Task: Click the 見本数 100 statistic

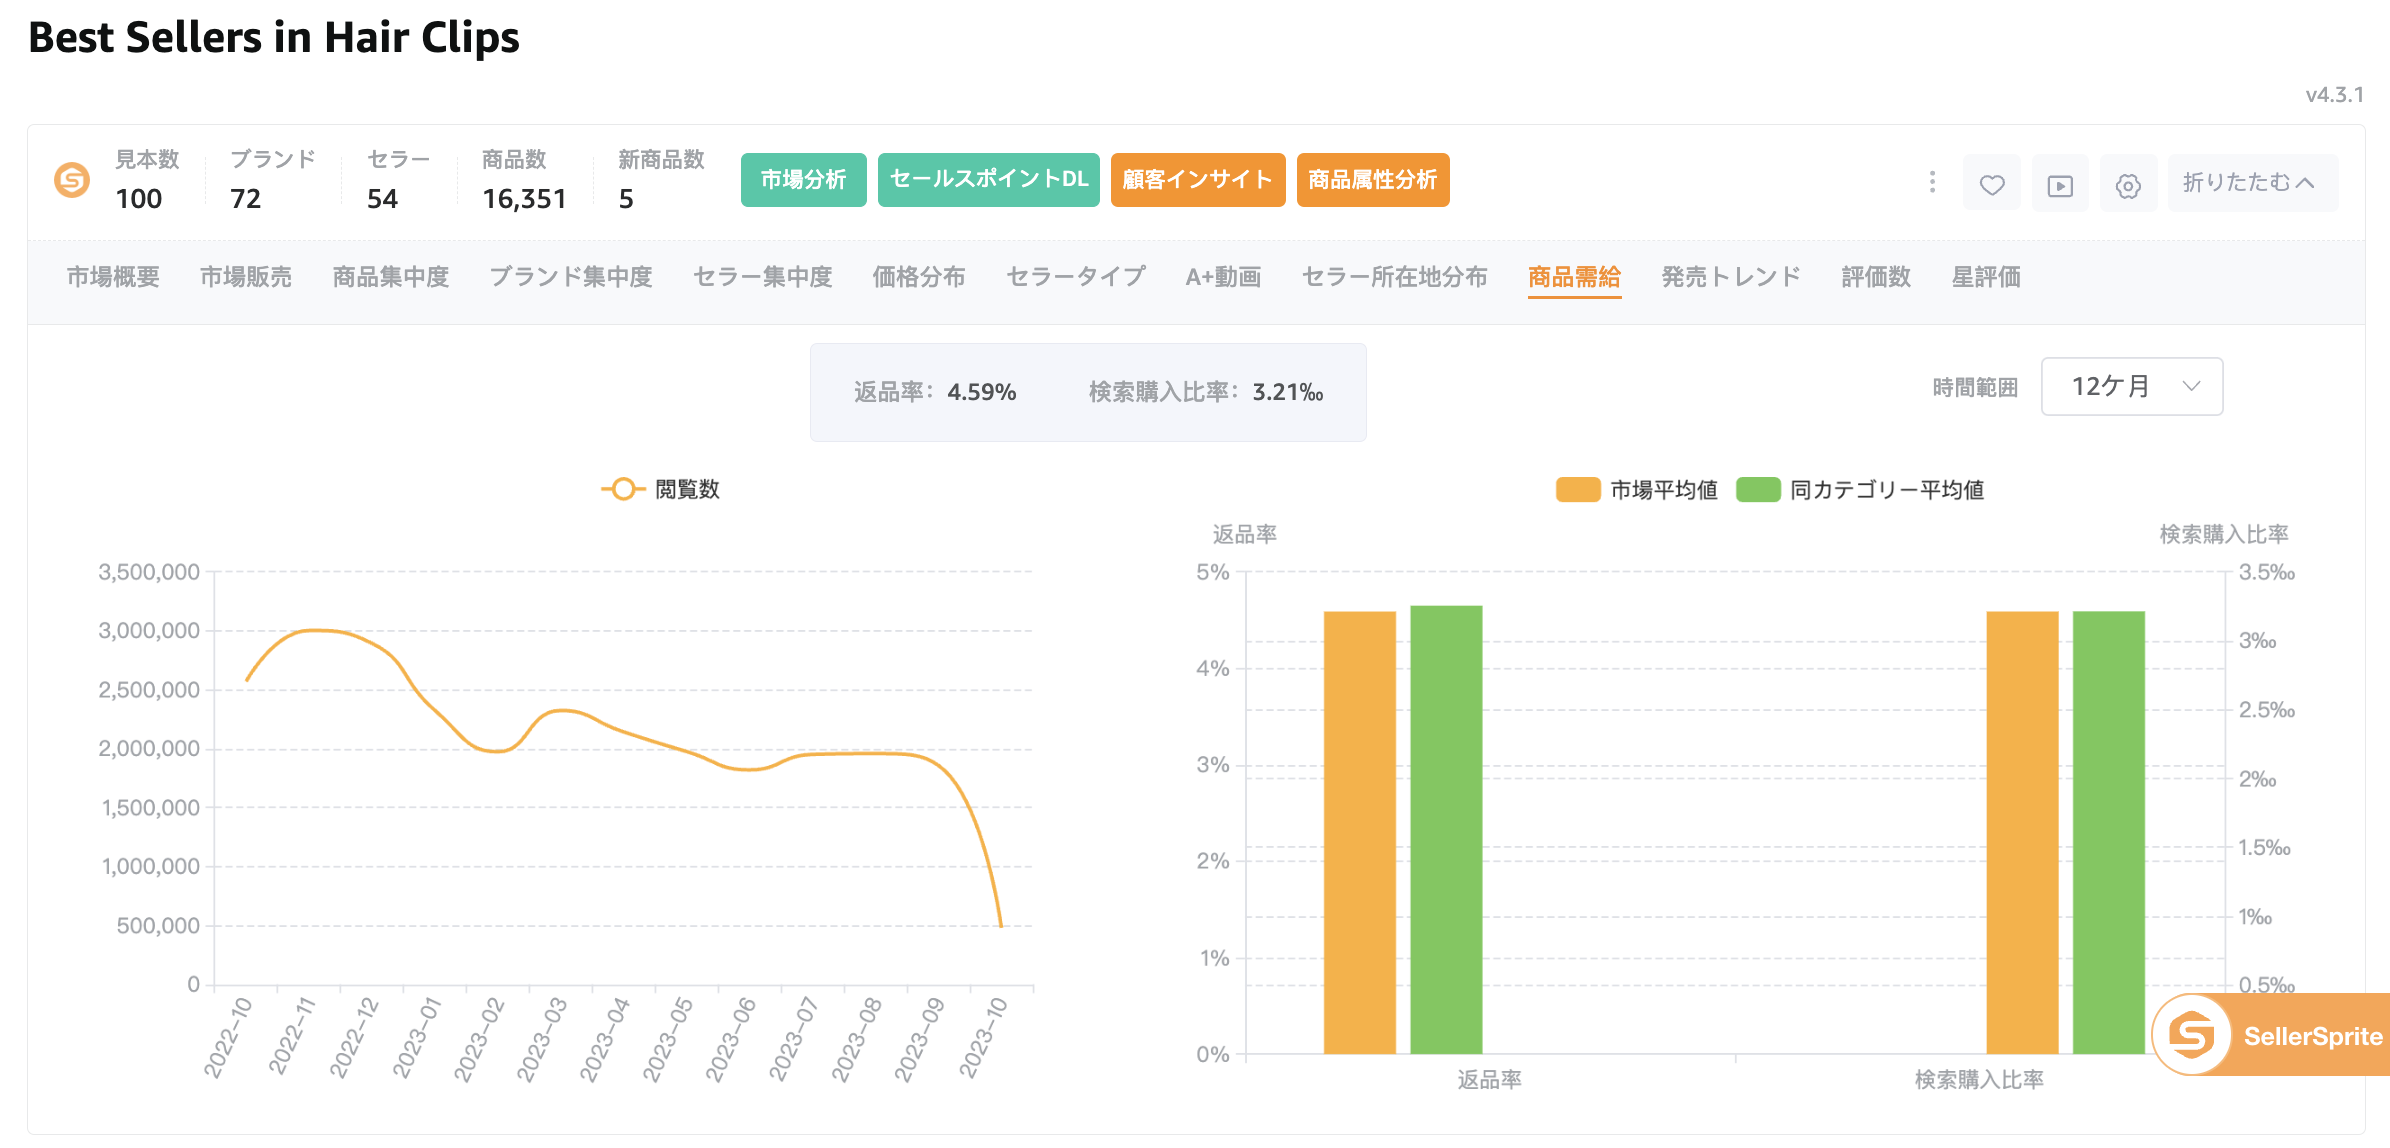Action: coord(147,180)
